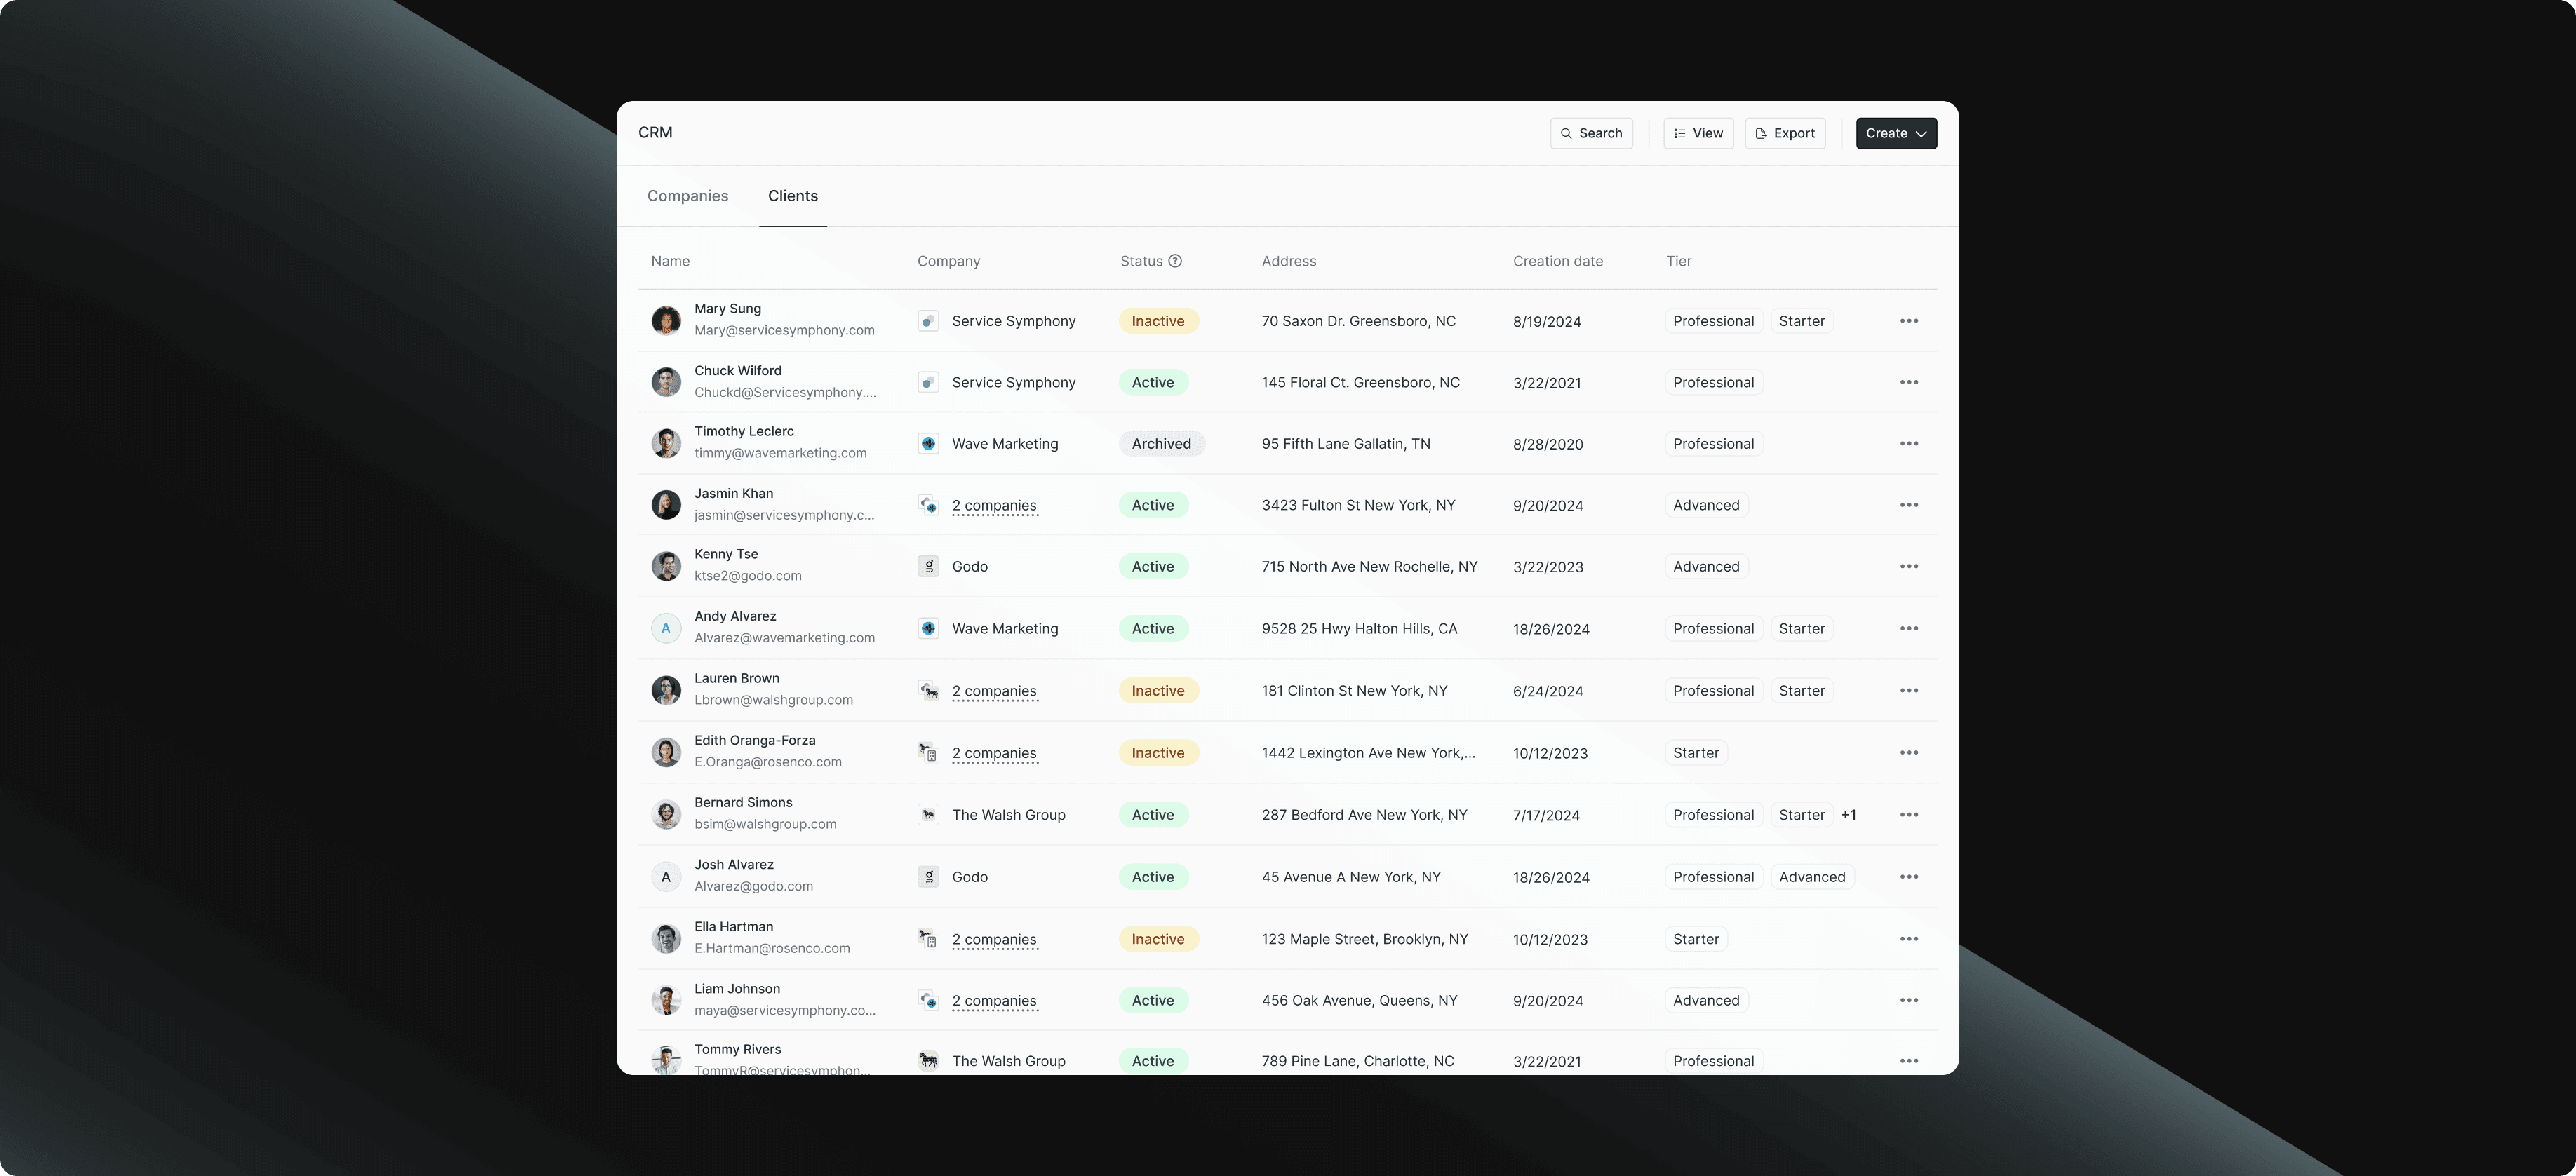The height and width of the screenshot is (1176, 2576).
Task: Expand +1 tiers for Bernard Simons
Action: [1848, 815]
